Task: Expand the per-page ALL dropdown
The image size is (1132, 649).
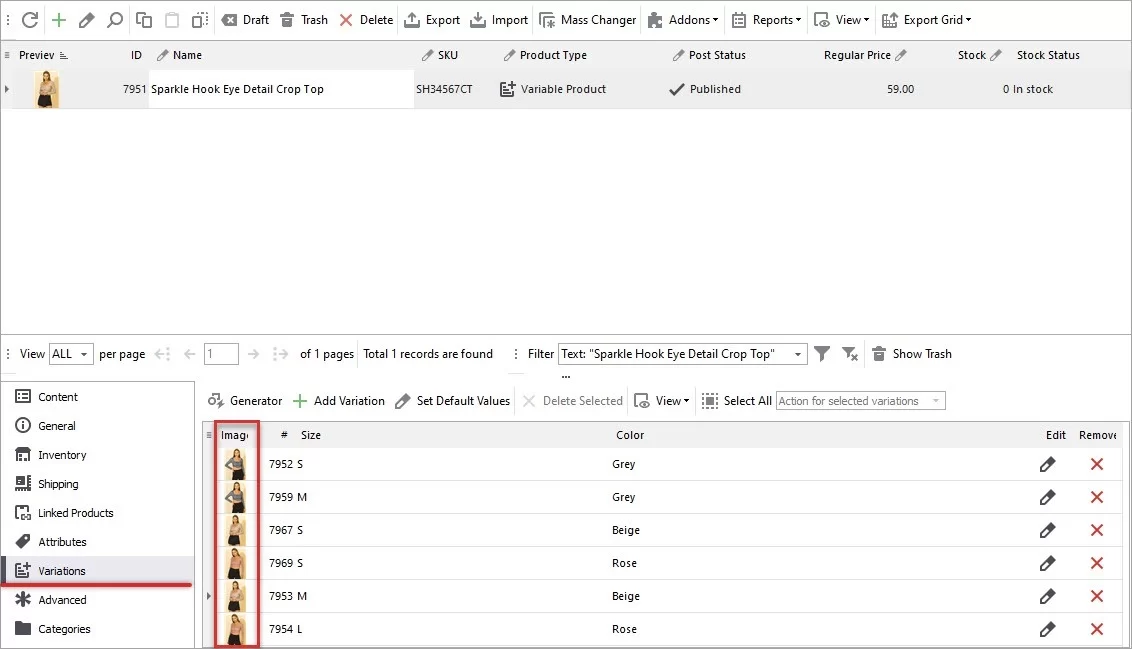Action: coord(70,353)
